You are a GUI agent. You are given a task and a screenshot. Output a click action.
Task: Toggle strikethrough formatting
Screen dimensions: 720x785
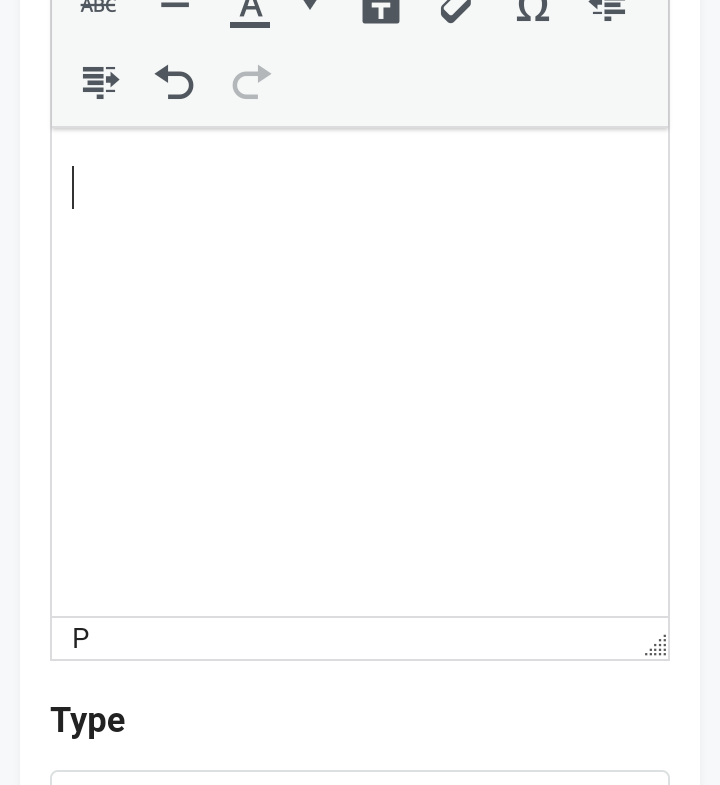click(x=98, y=7)
